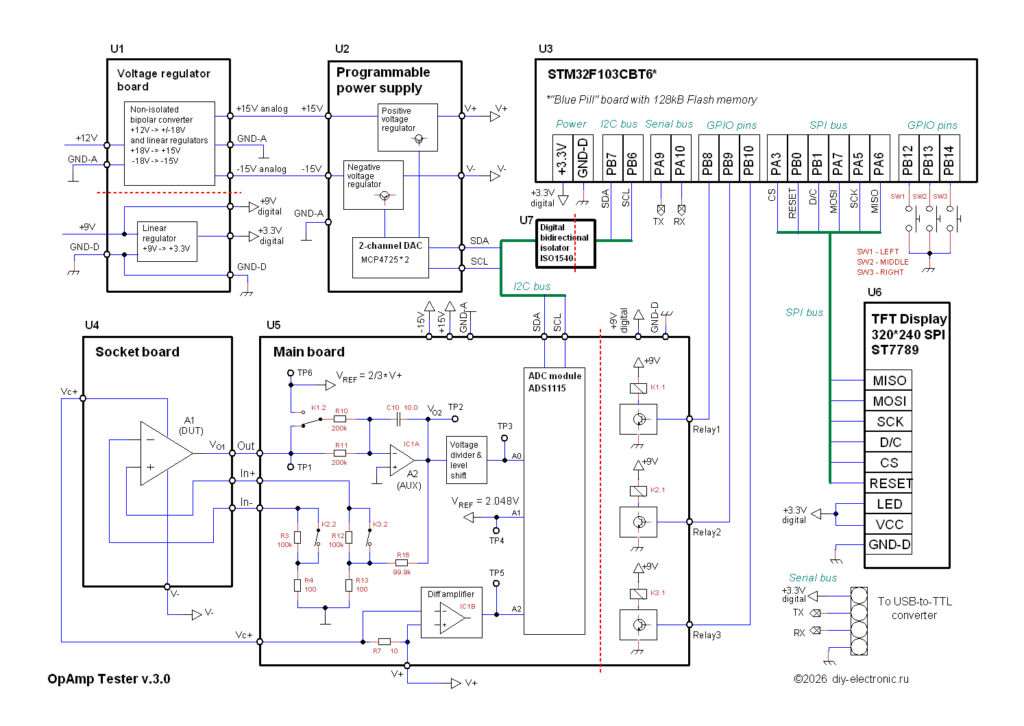The height and width of the screenshot is (726, 1024).
Task: Click the A1 (DUT) op-amp triangle symbol
Action: 166,452
